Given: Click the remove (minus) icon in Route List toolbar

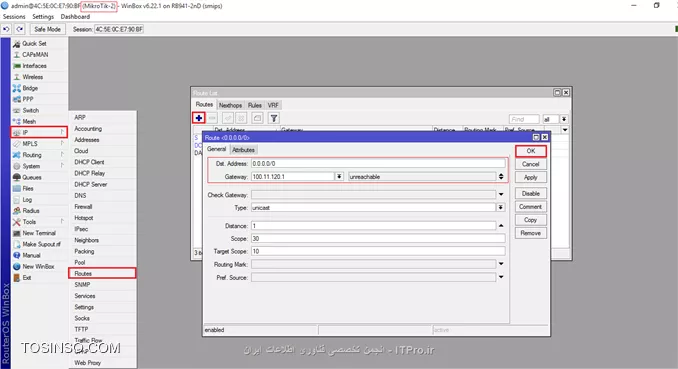Looking at the screenshot, I should [x=212, y=118].
